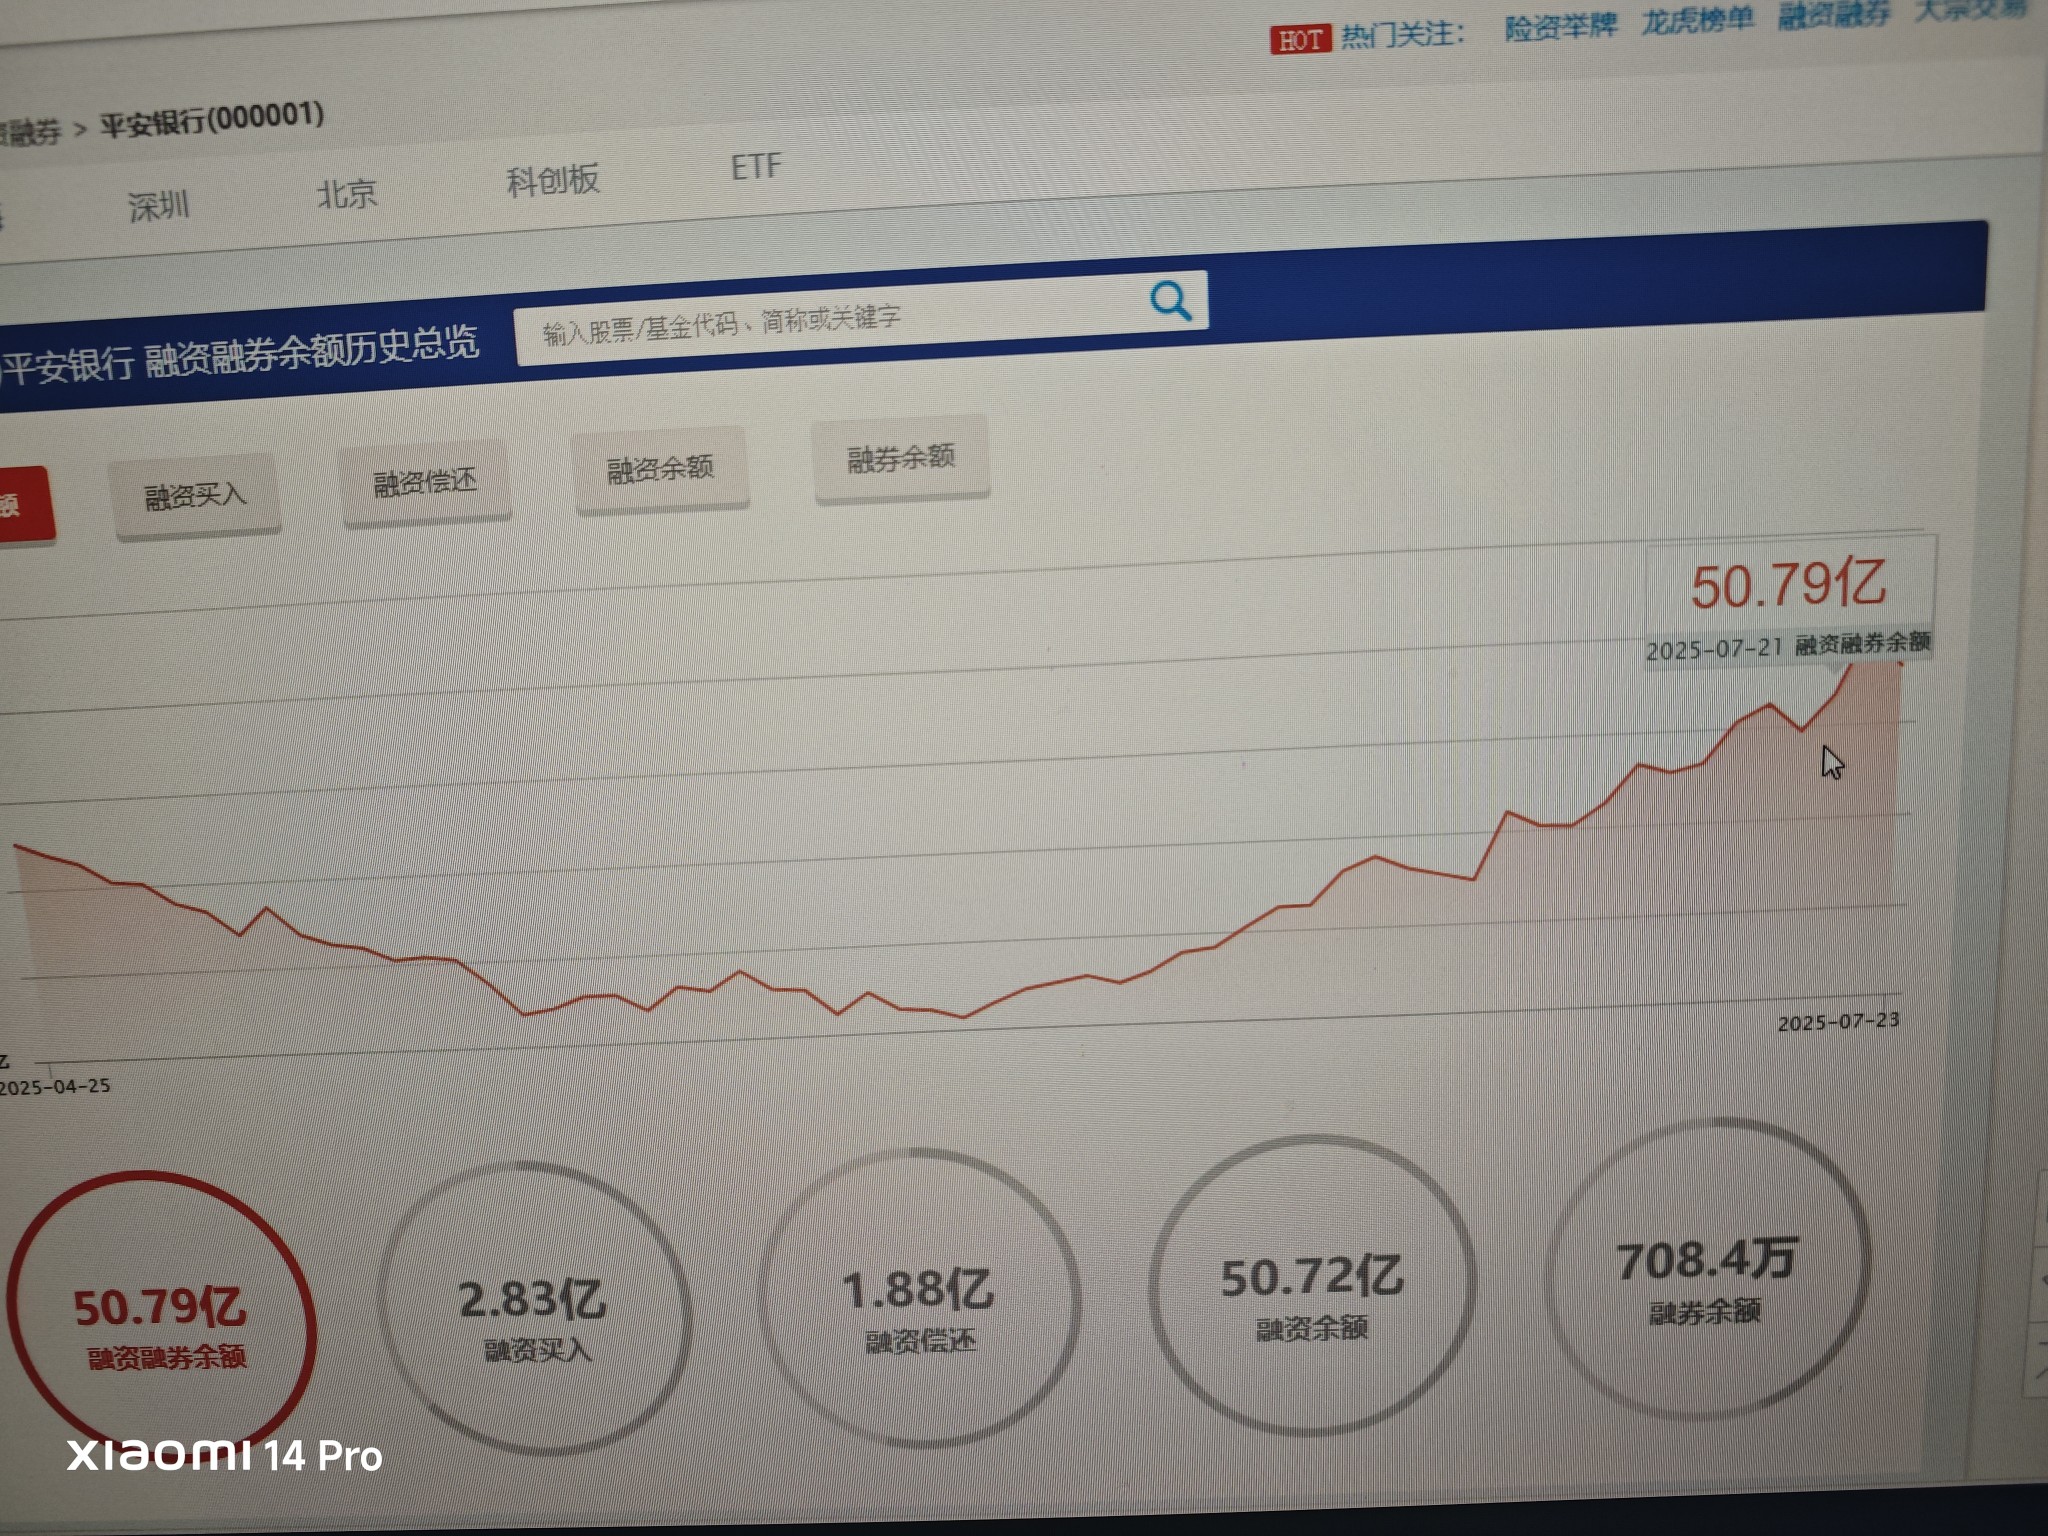Select the 北京 market tab
This screenshot has width=2048, height=1536.
pyautogui.click(x=346, y=194)
